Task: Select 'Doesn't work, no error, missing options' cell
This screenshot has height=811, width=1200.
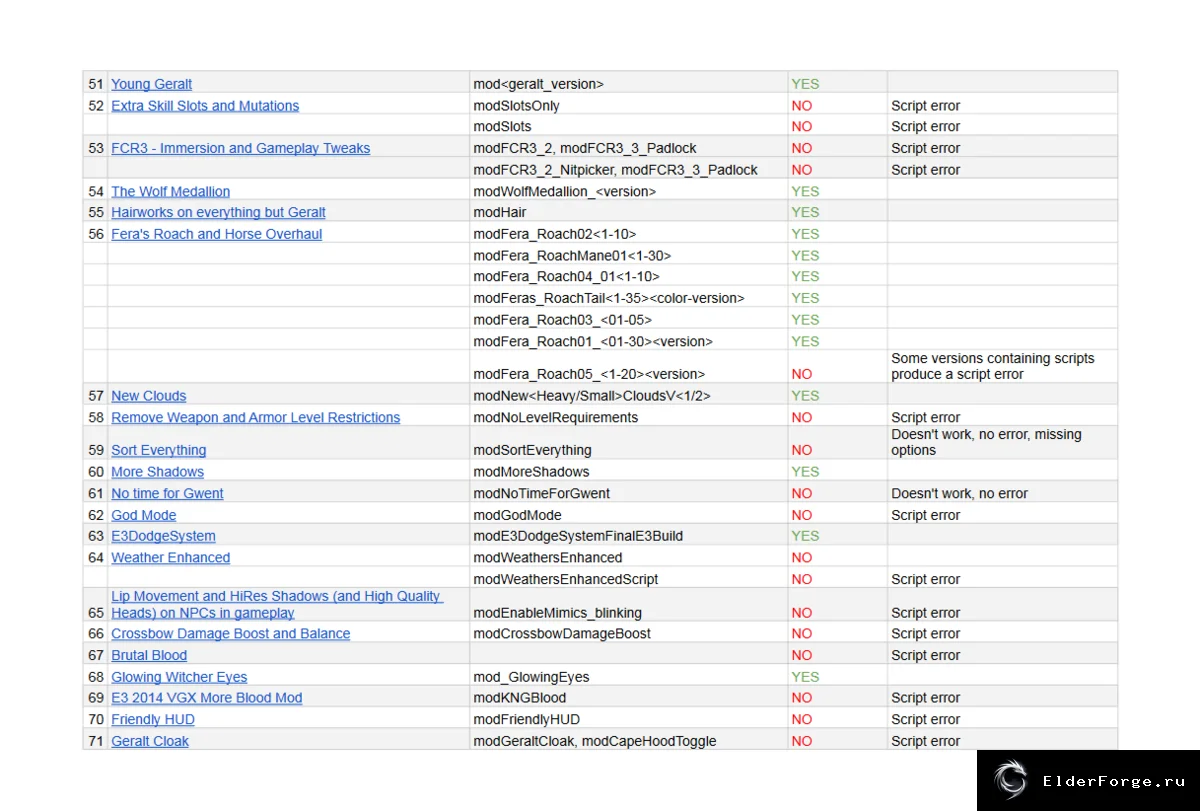Action: pos(1002,444)
